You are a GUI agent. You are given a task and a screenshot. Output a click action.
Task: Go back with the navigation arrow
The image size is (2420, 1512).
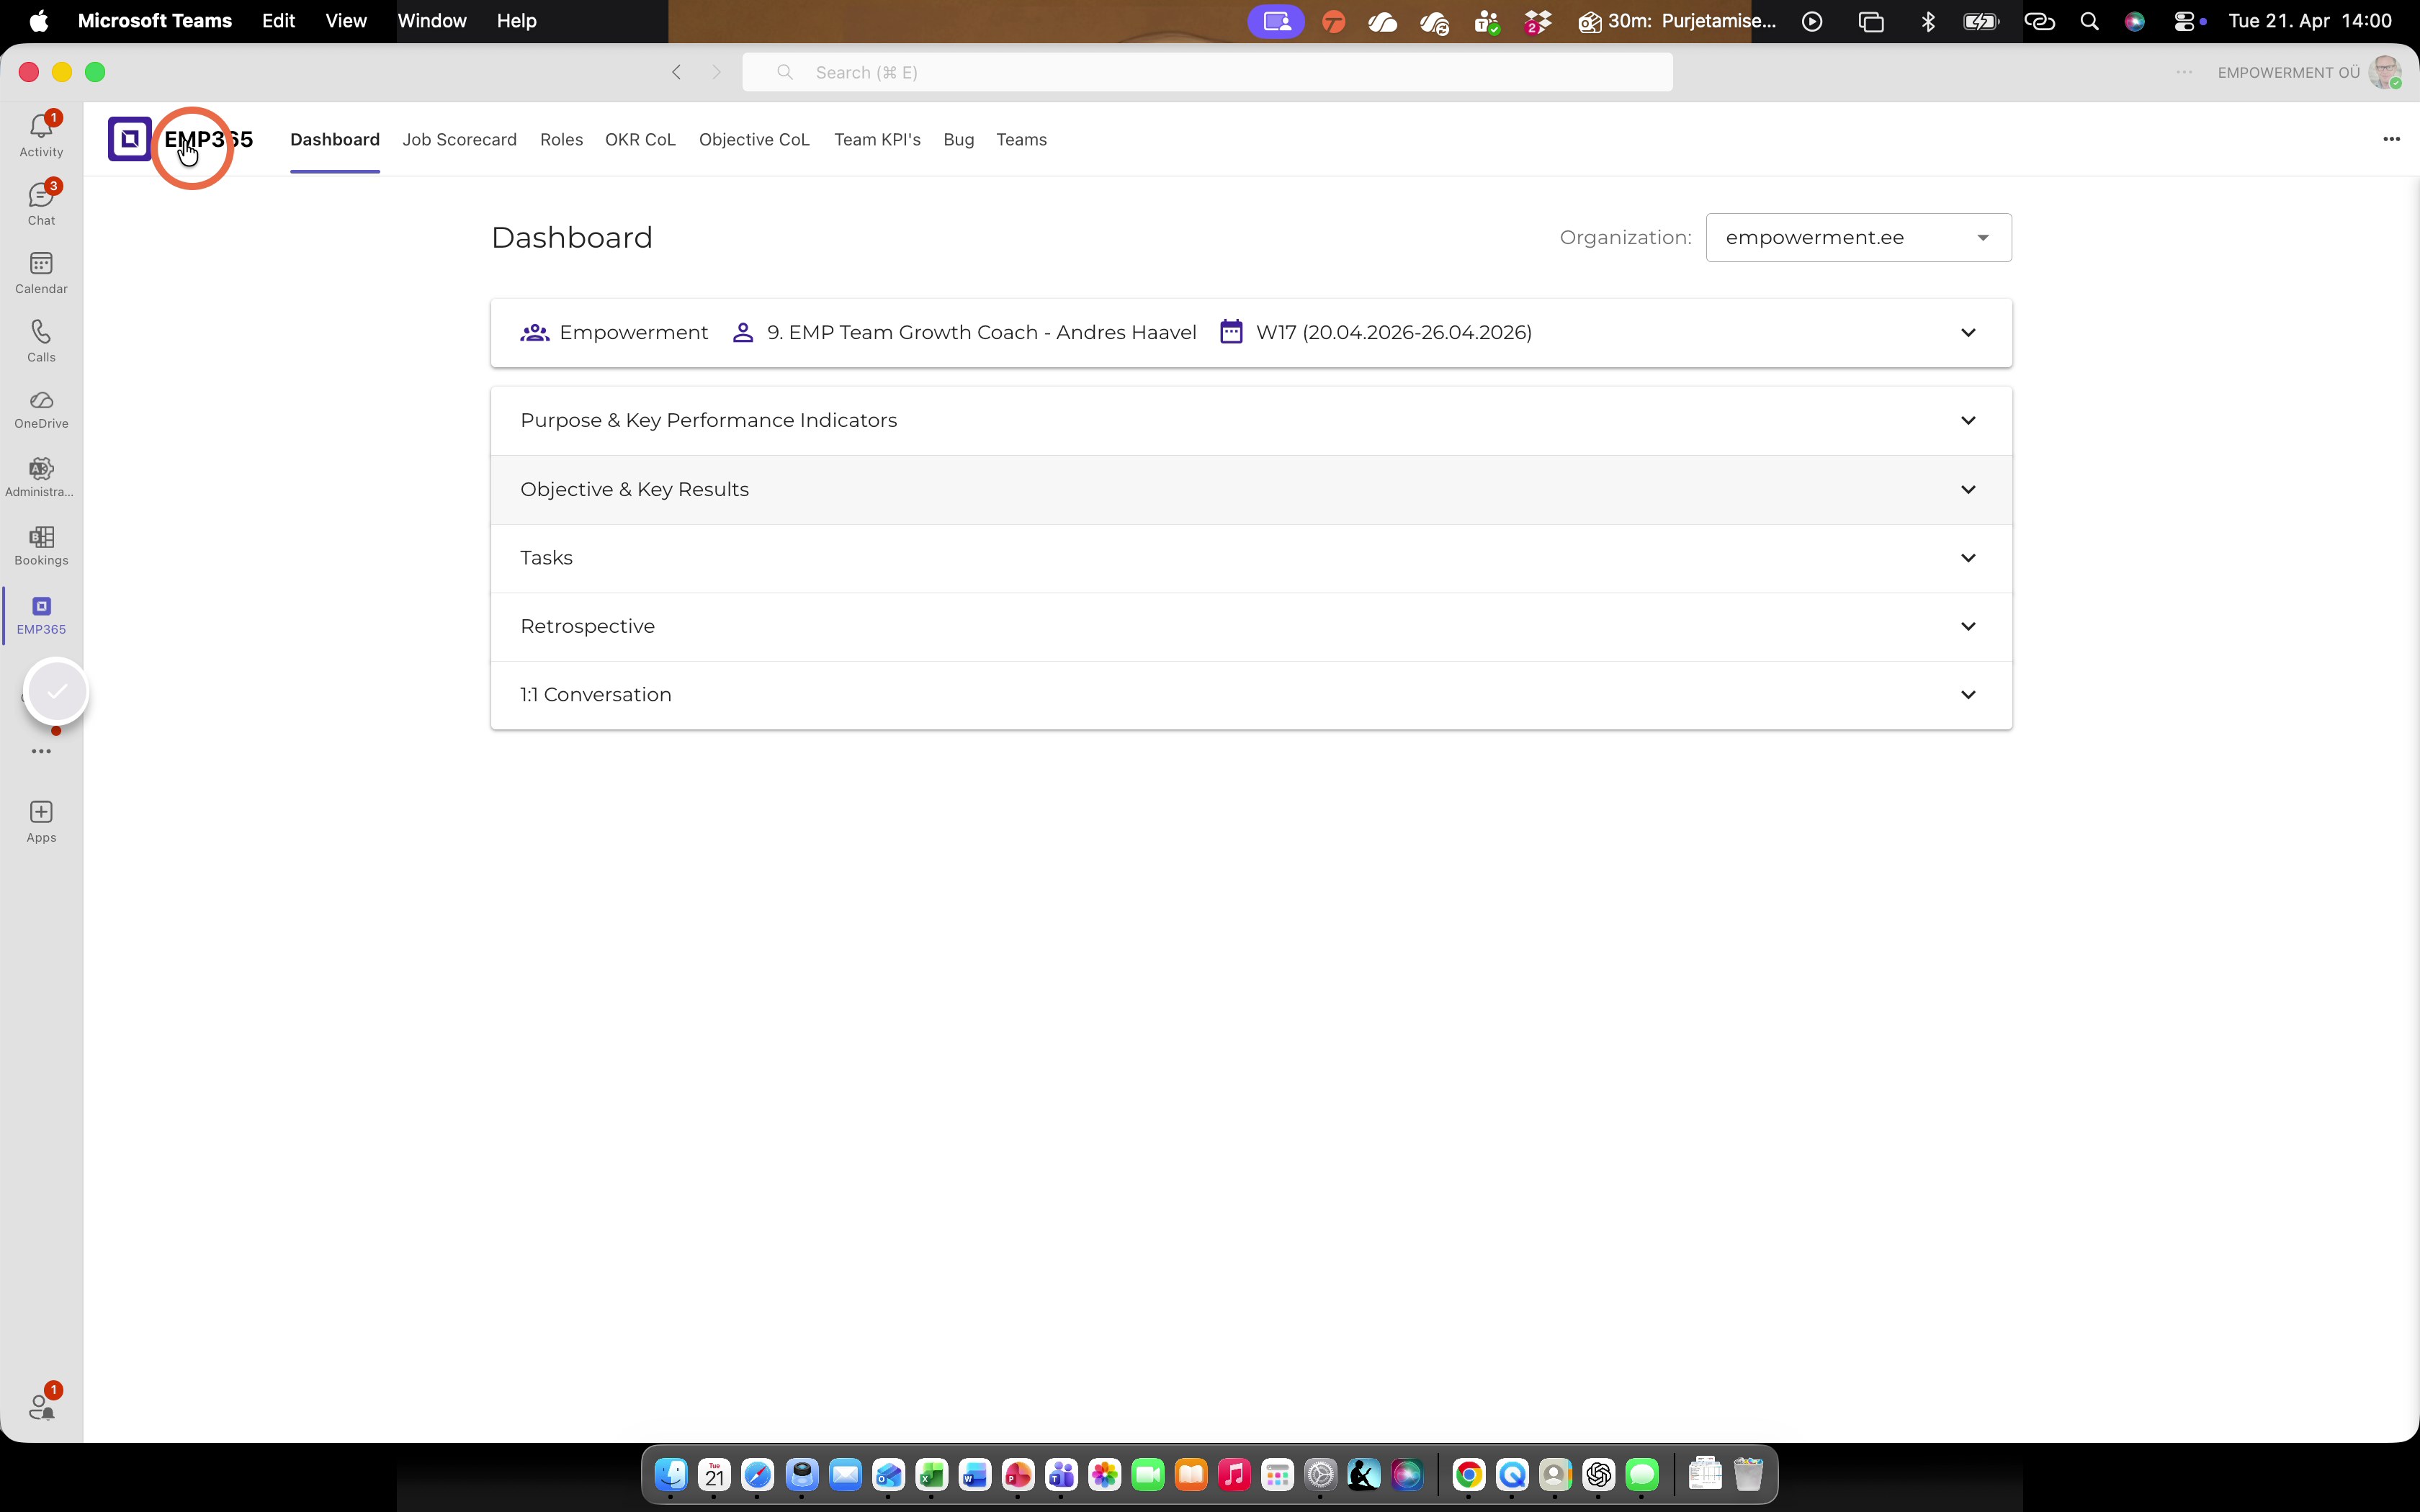[677, 72]
